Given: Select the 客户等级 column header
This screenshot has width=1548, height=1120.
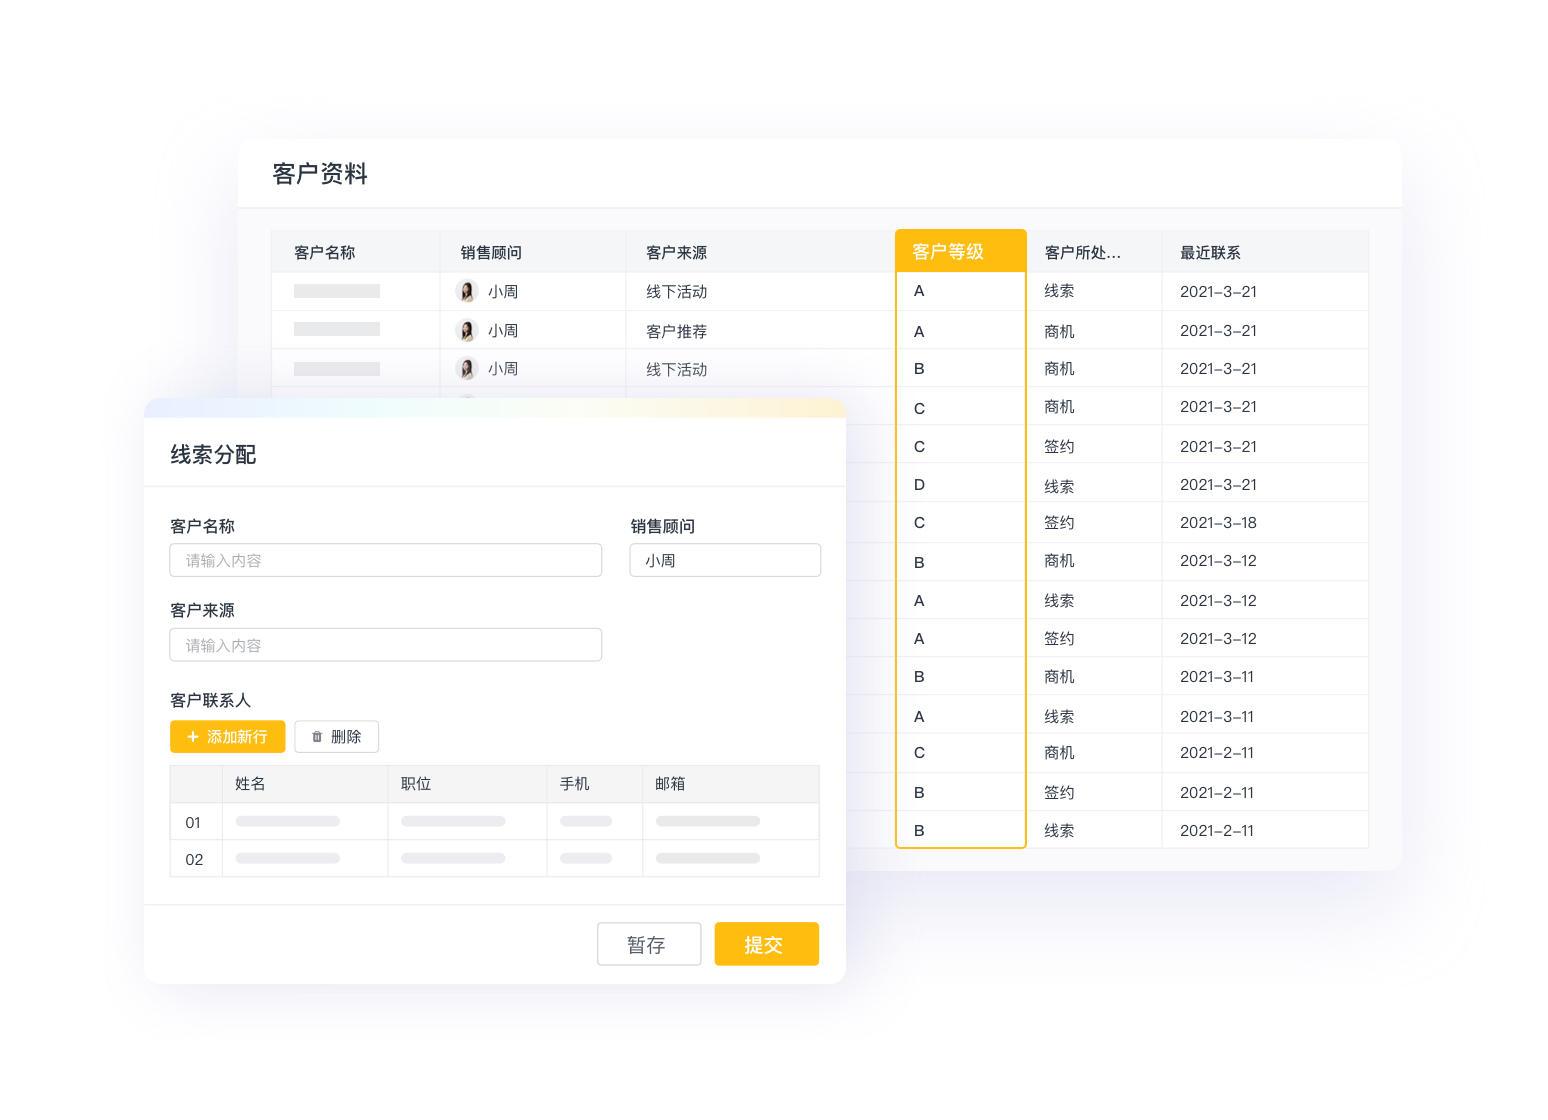Looking at the screenshot, I should (961, 251).
